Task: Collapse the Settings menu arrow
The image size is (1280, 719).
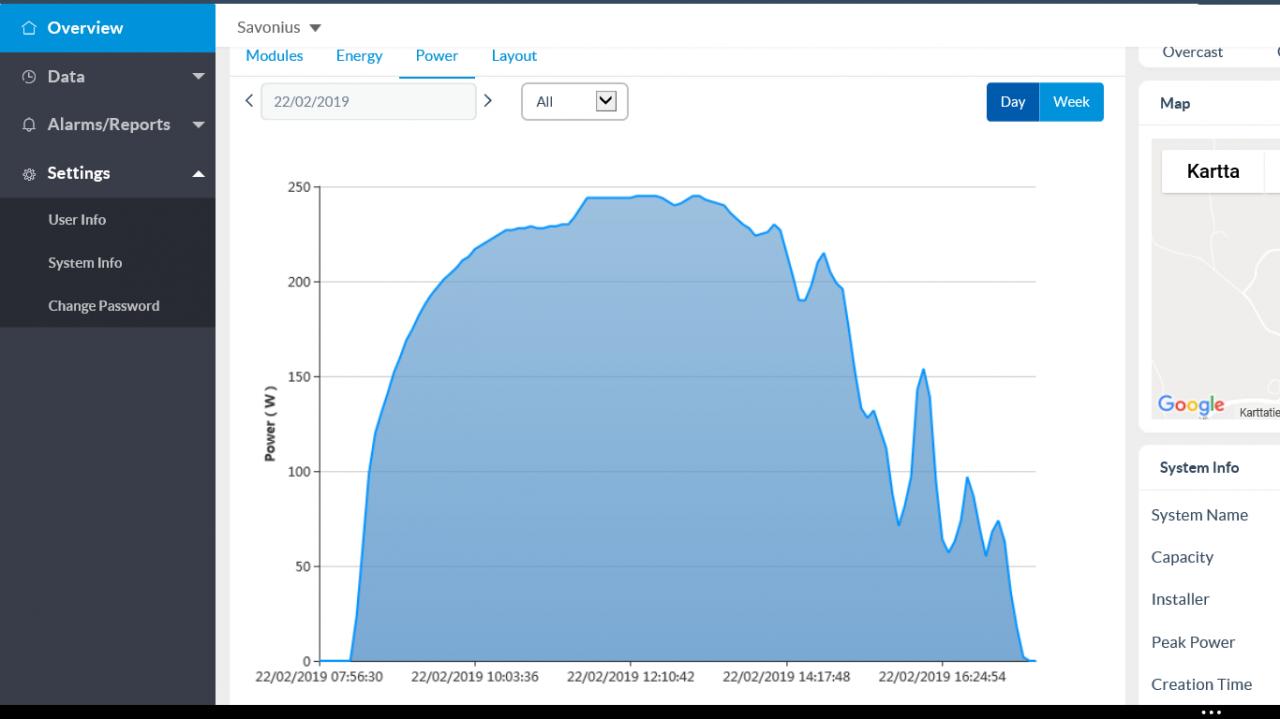Action: click(x=198, y=174)
